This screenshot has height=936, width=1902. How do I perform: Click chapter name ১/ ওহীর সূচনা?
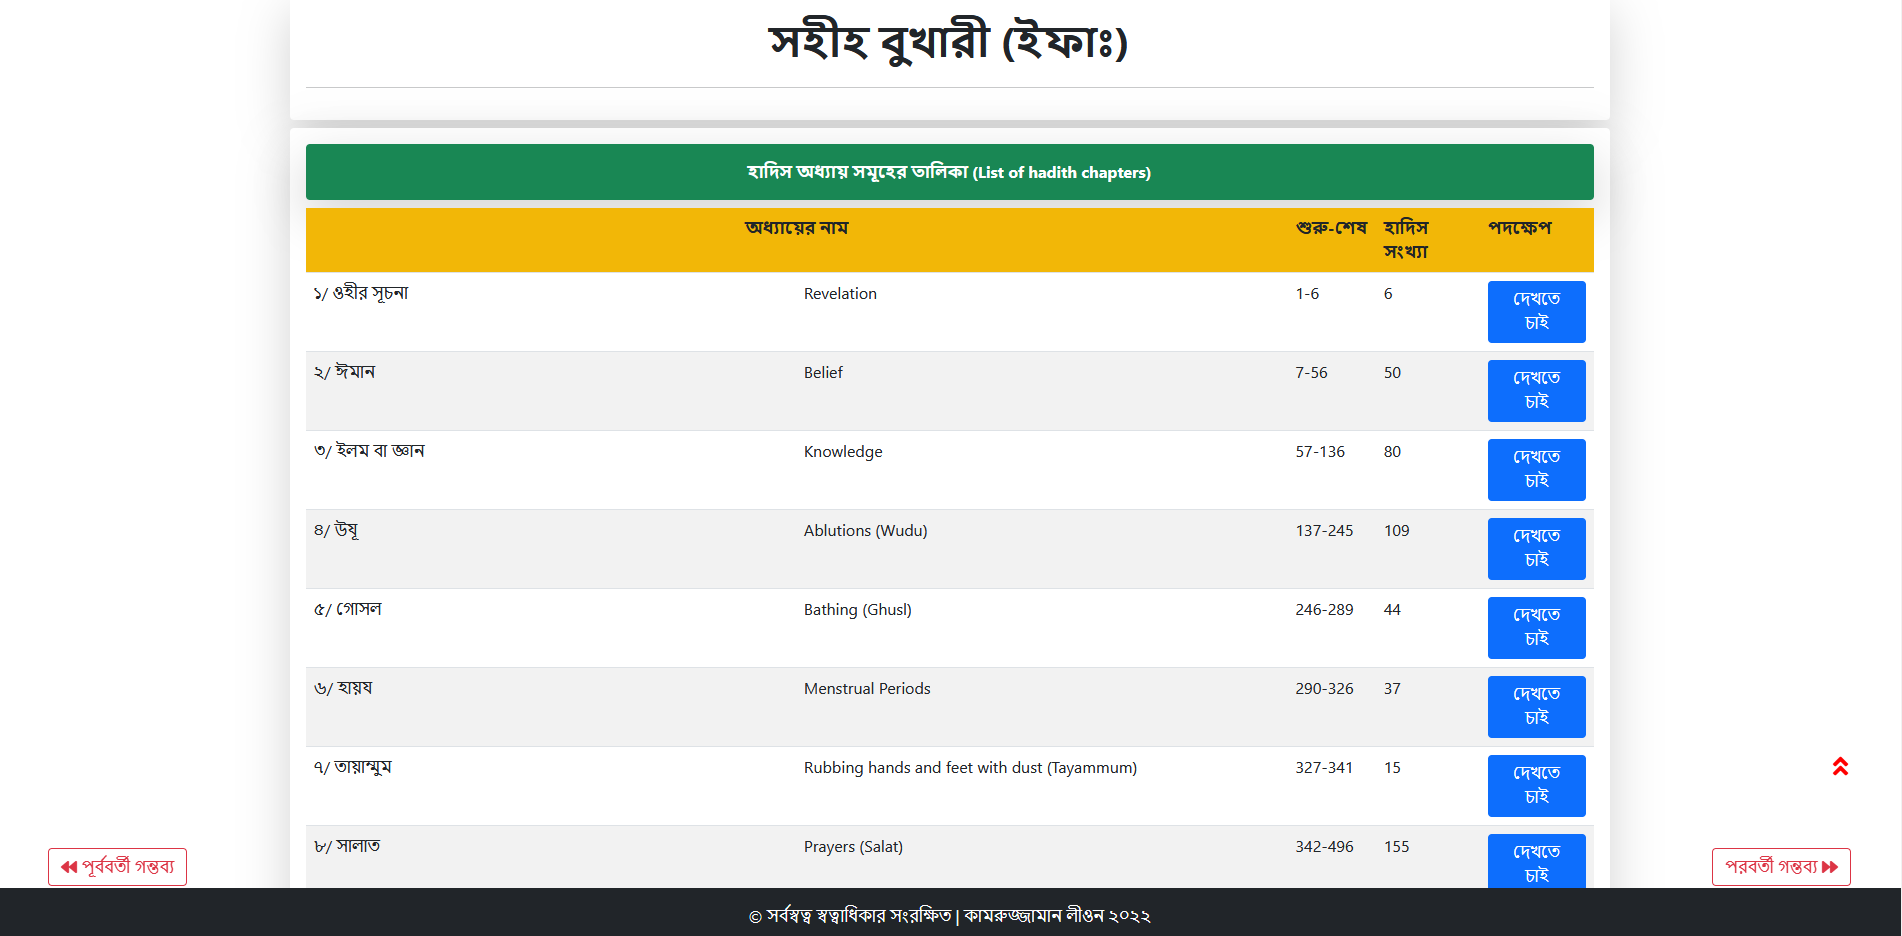pyautogui.click(x=361, y=293)
